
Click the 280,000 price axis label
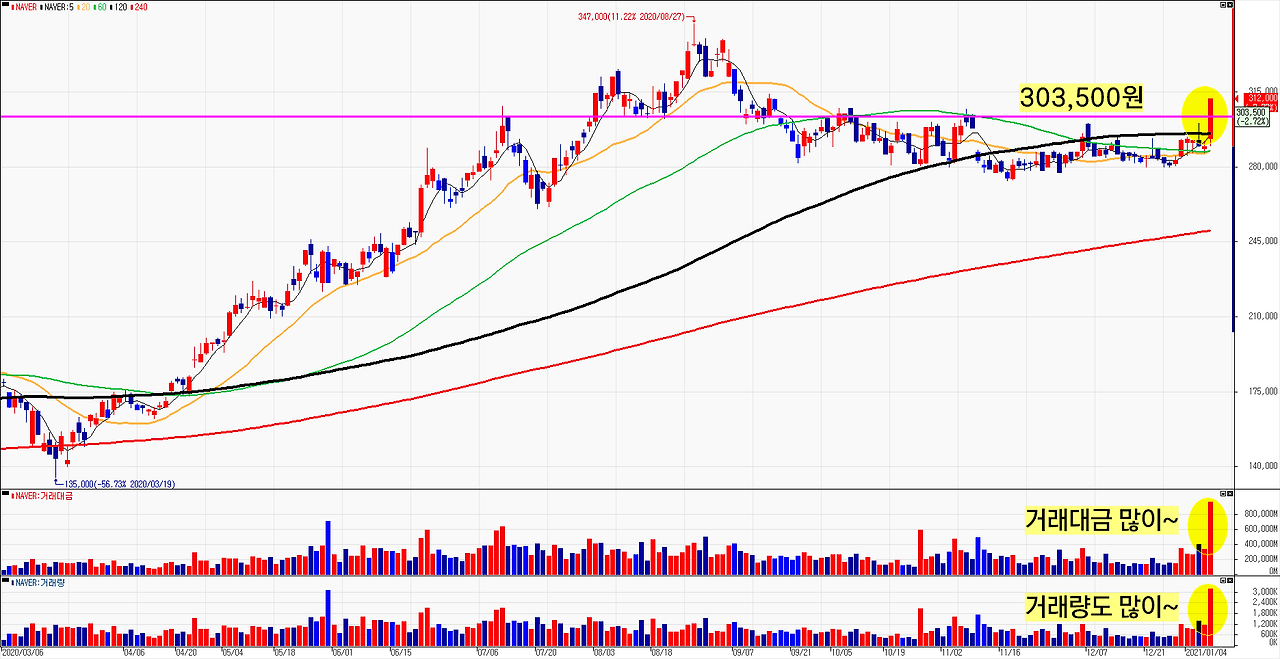click(1262, 166)
